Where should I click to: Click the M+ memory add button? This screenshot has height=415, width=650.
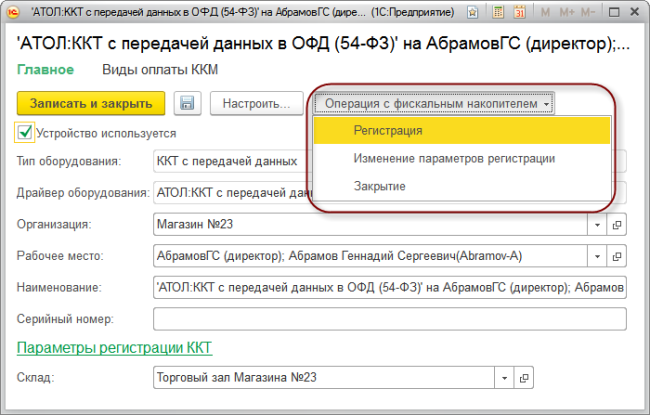[567, 12]
